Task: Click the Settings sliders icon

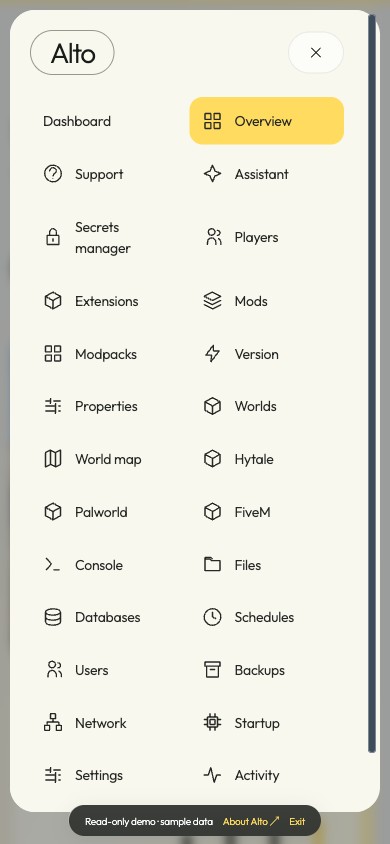Action: [x=53, y=776]
